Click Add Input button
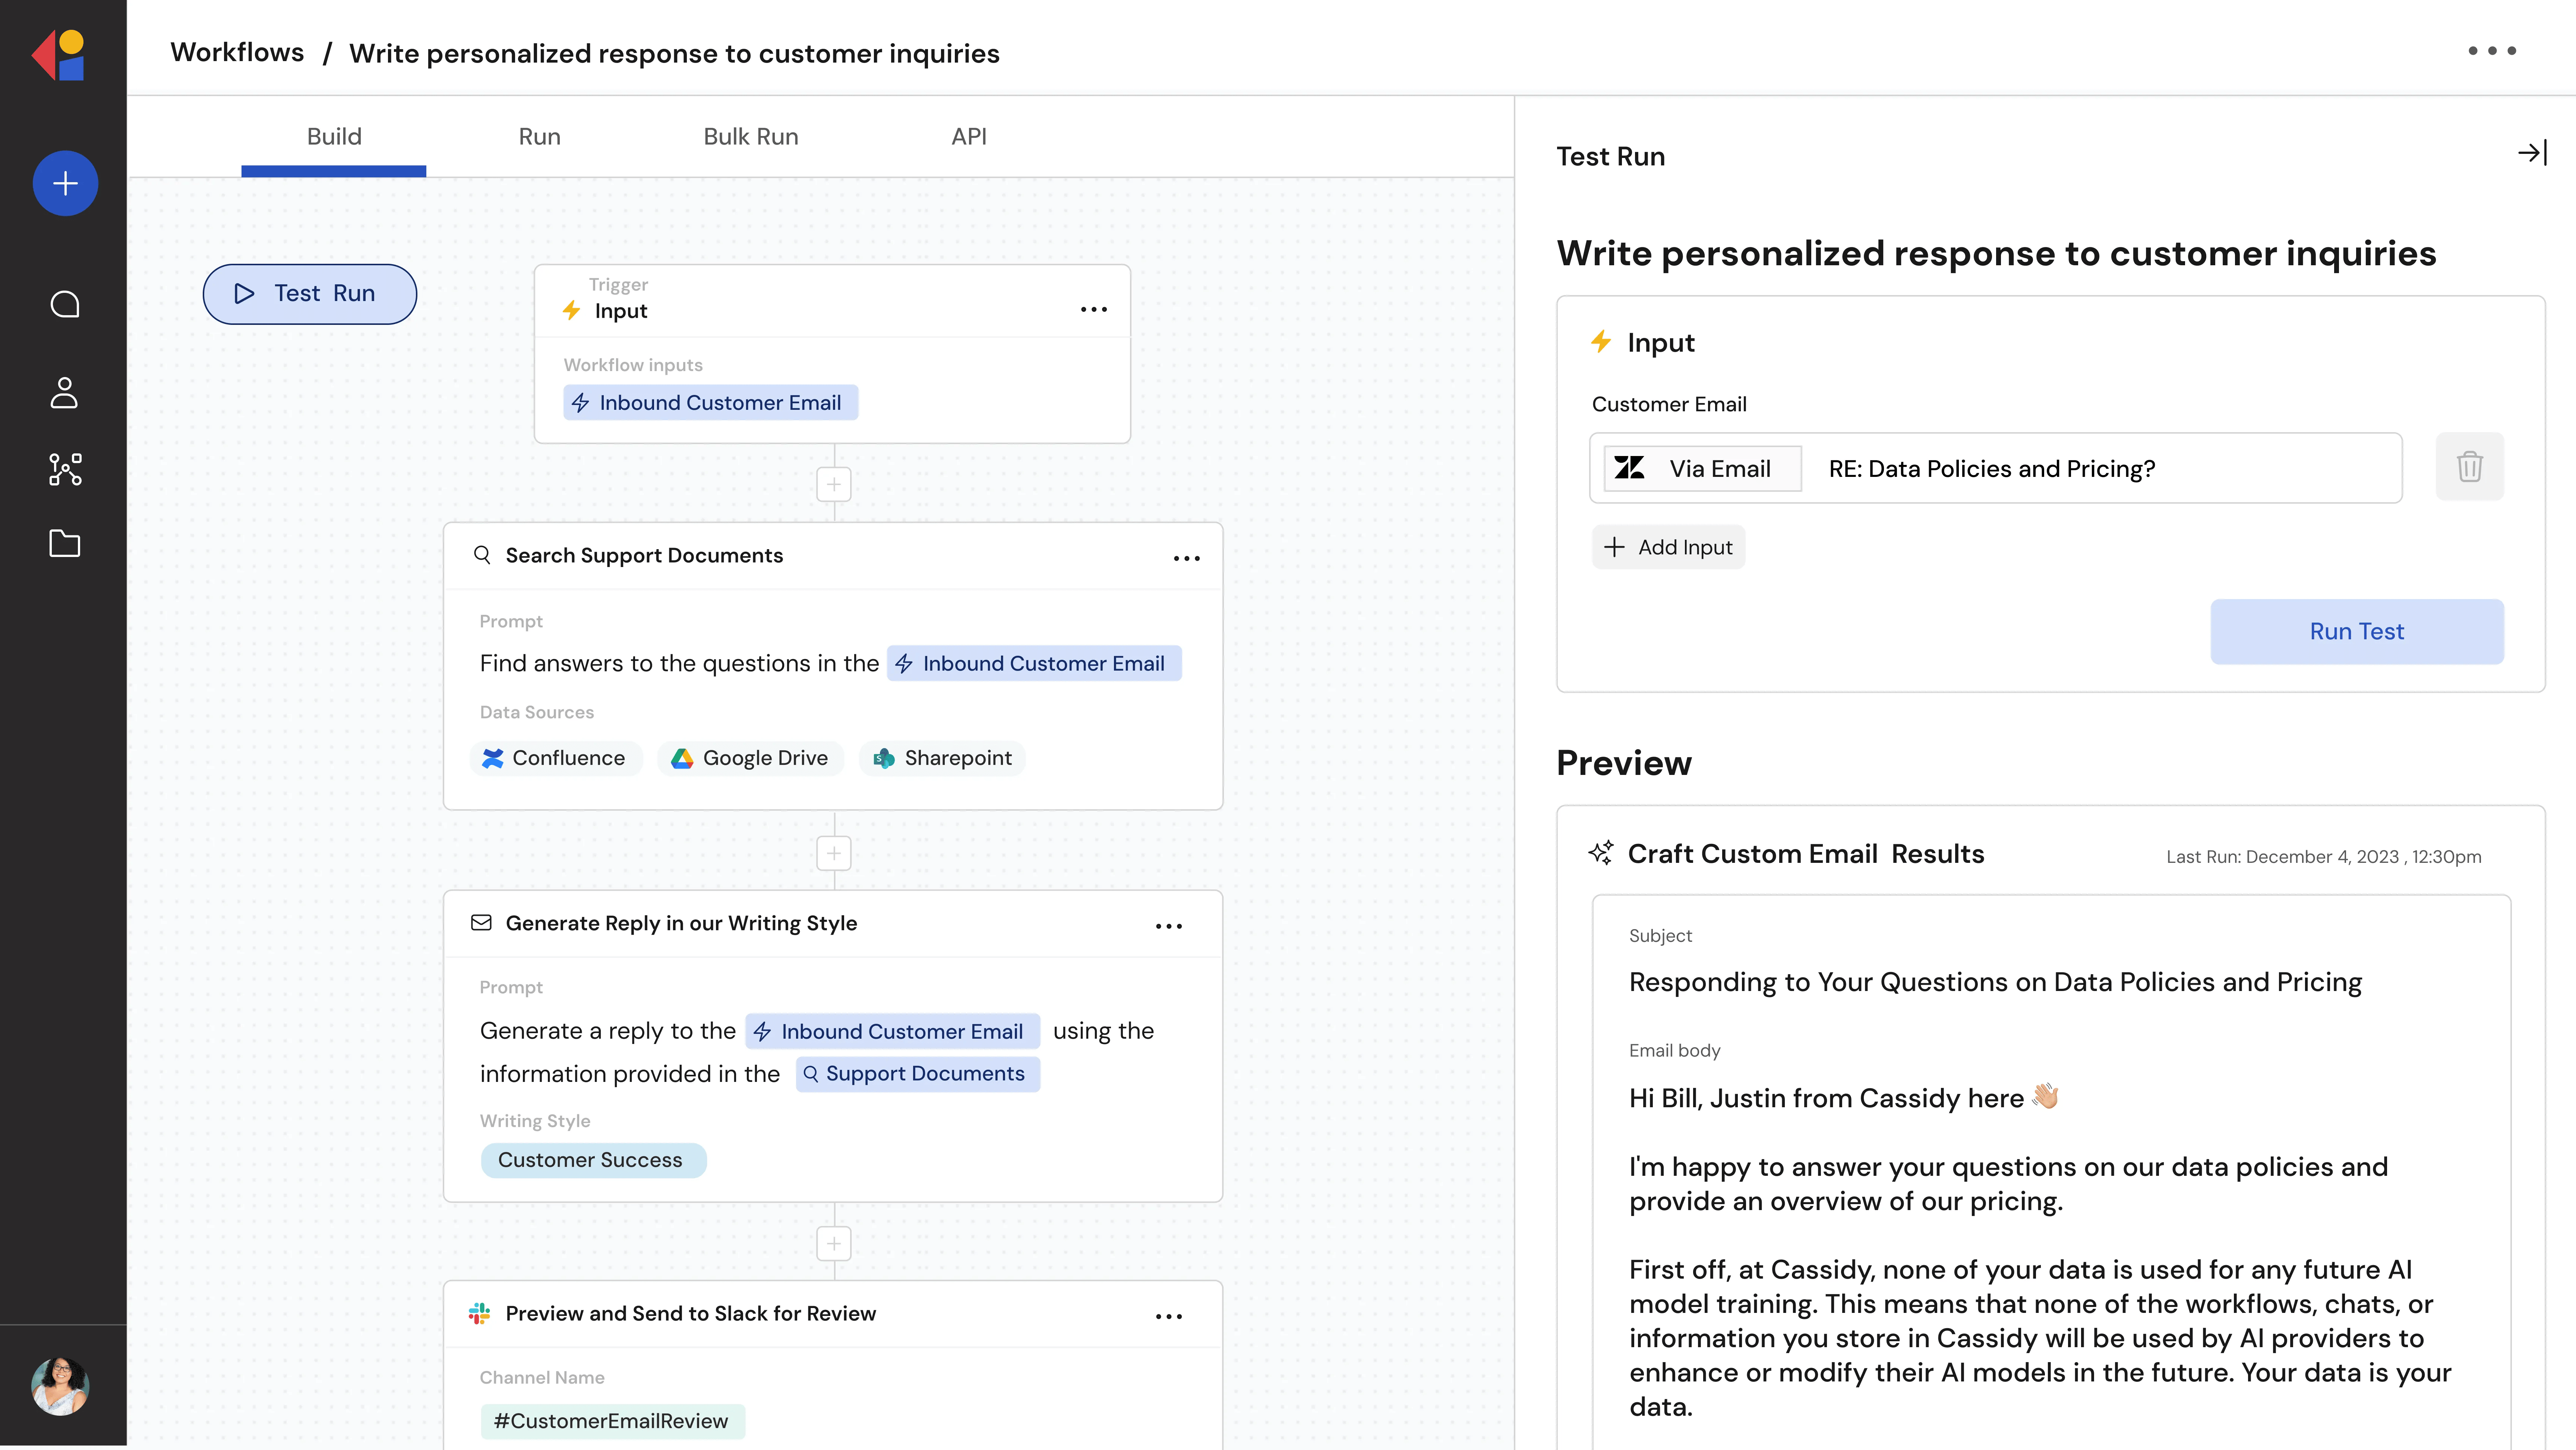2576x1450 pixels. (1668, 547)
